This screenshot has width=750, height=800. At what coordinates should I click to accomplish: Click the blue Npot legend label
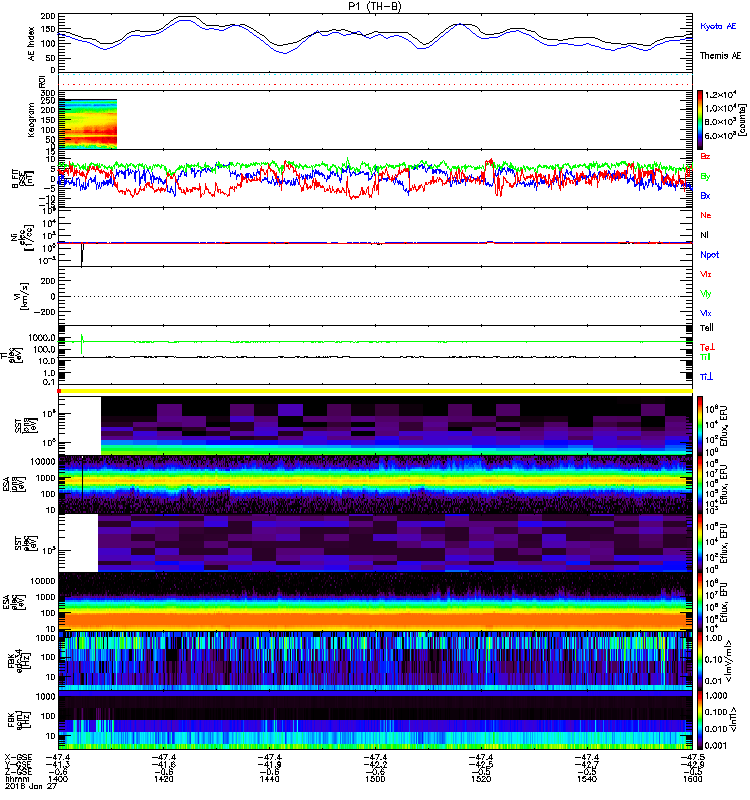coord(708,254)
